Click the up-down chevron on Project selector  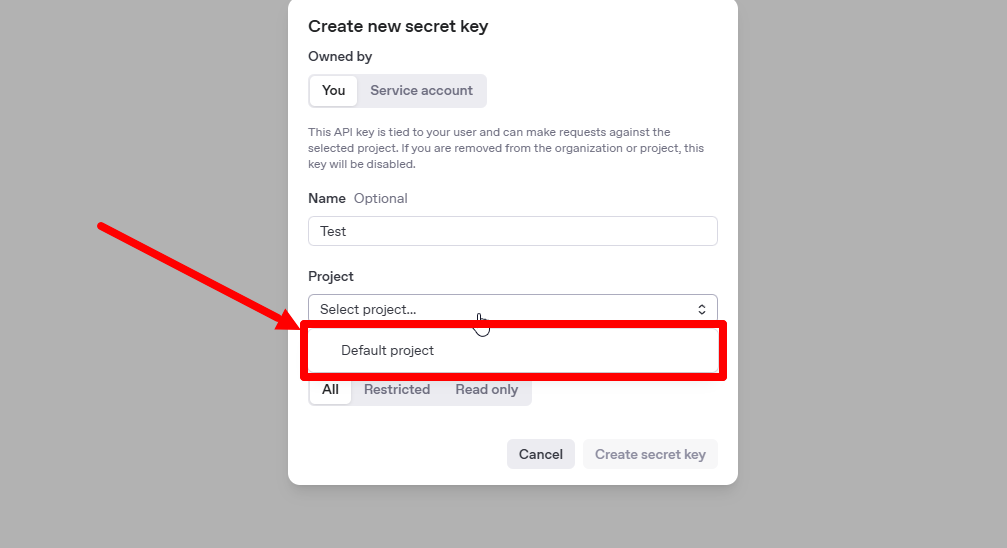tap(702, 309)
